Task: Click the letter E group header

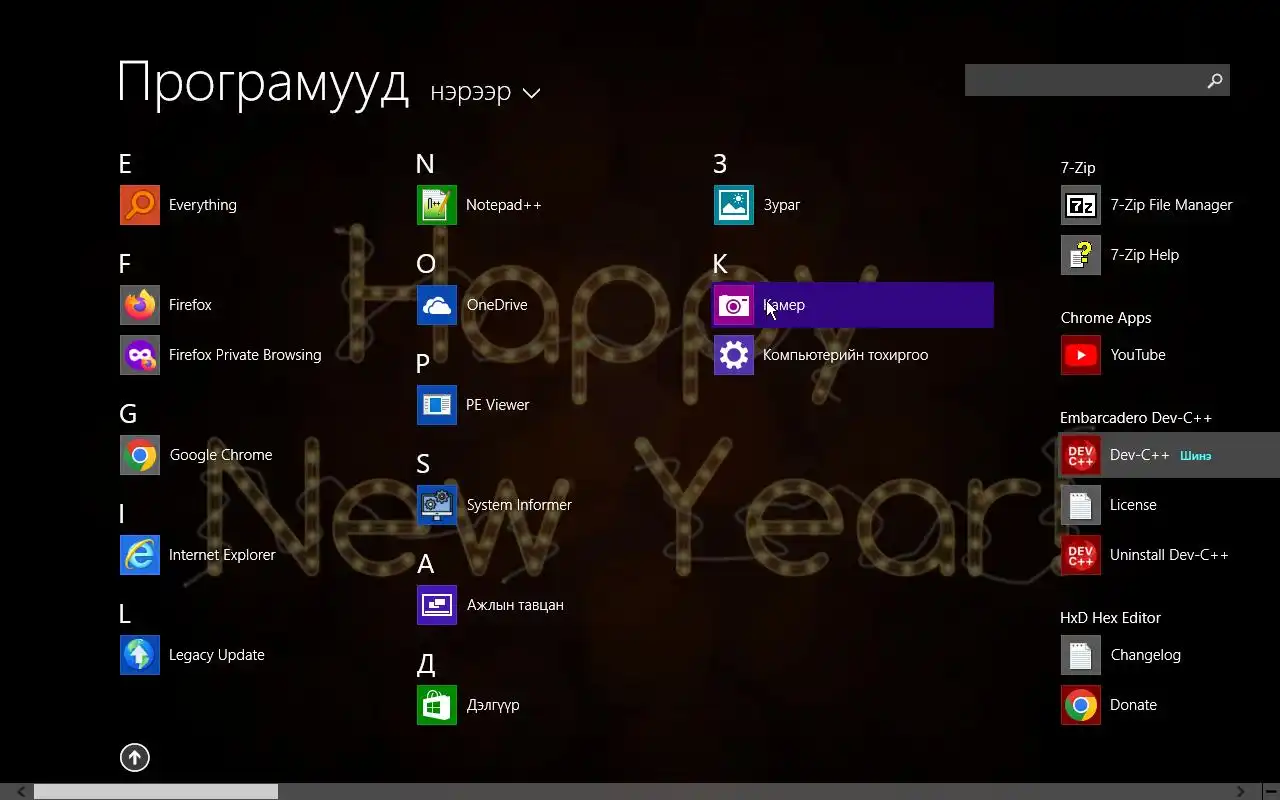Action: click(125, 164)
